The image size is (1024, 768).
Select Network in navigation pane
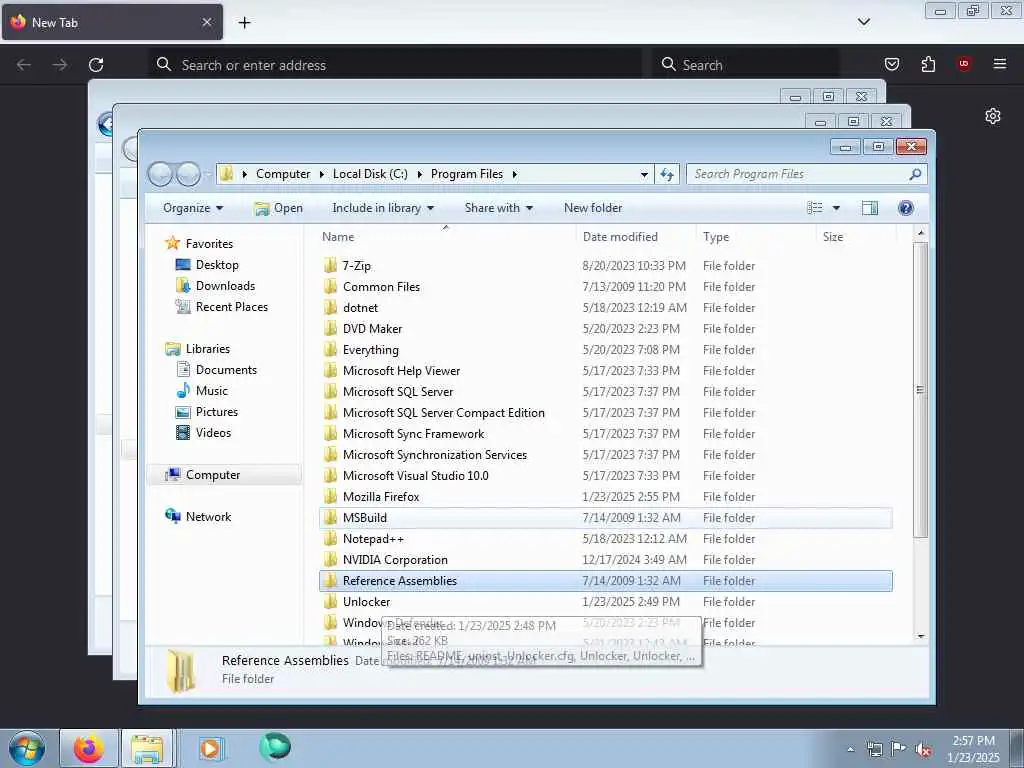click(208, 517)
